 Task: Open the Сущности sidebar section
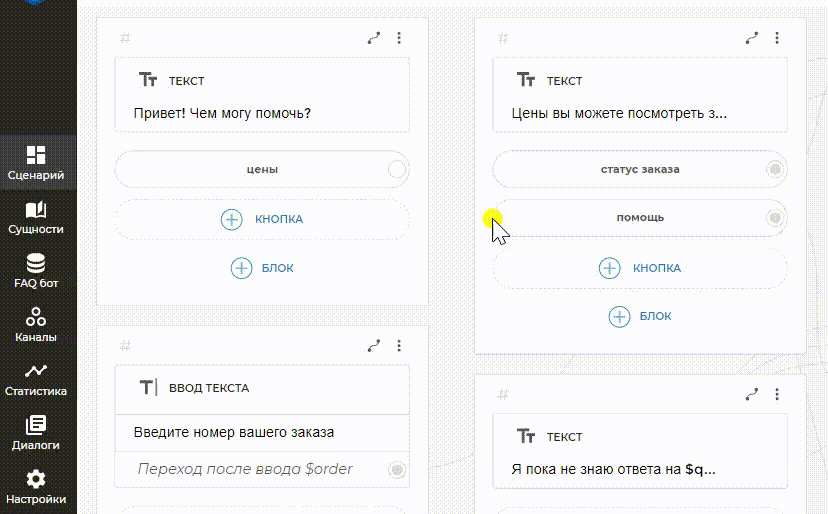[36, 217]
